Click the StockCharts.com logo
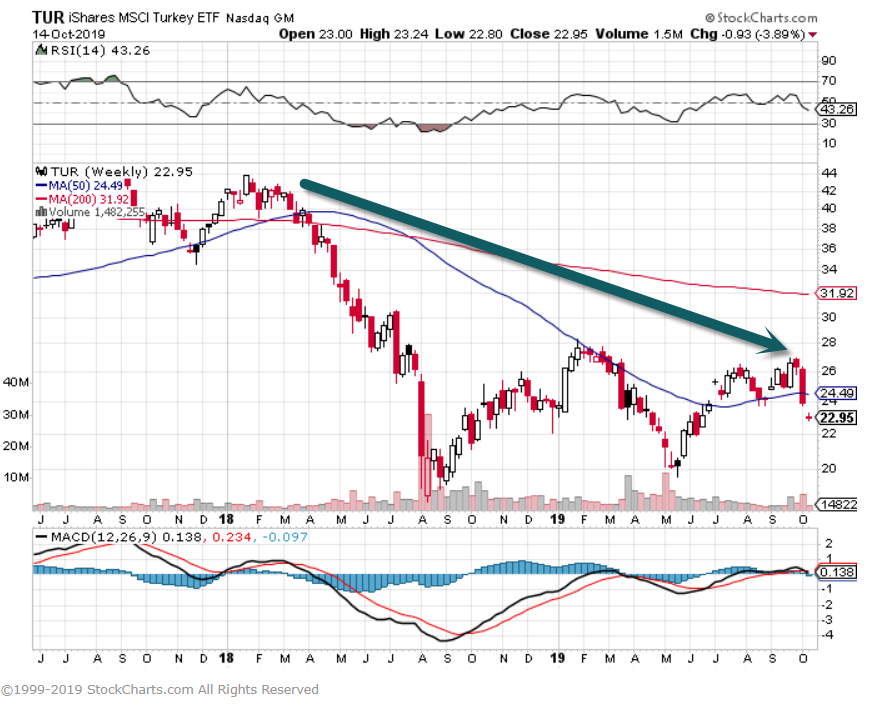 (x=761, y=18)
